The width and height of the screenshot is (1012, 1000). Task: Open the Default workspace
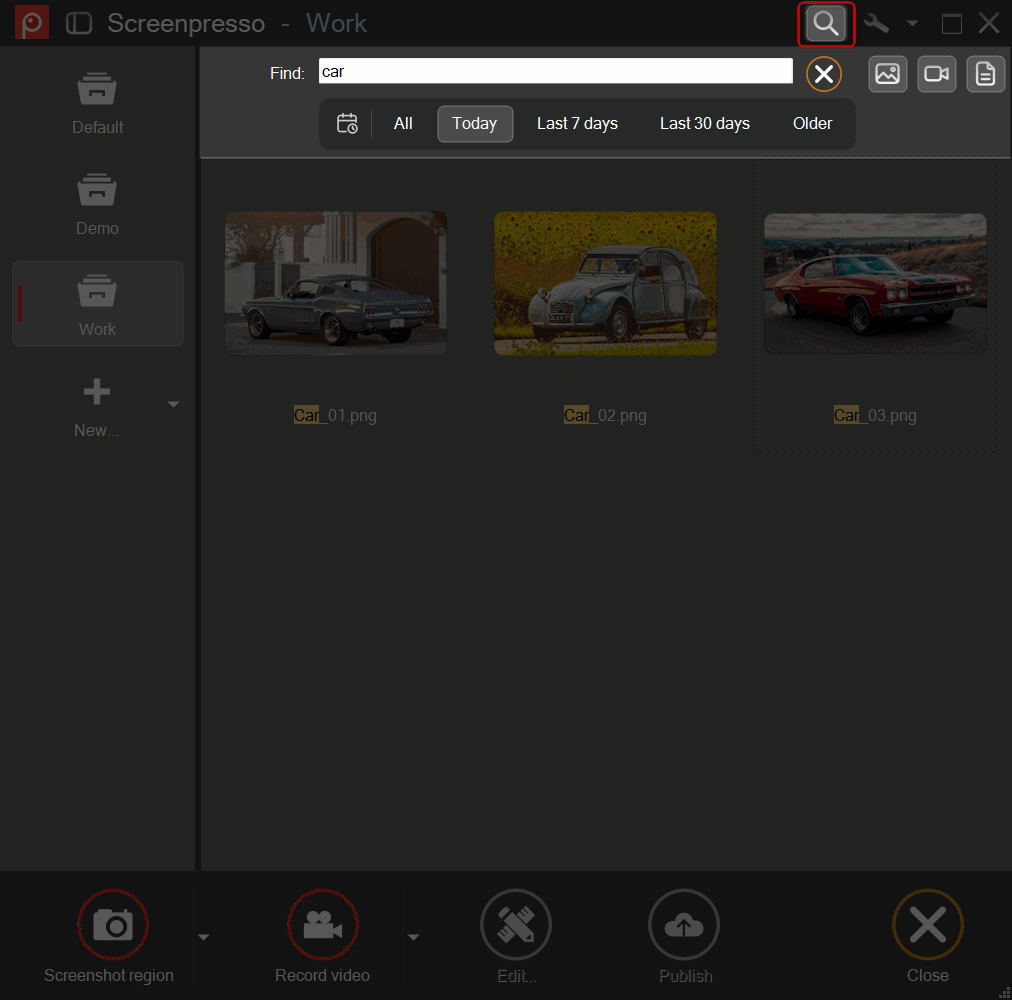pyautogui.click(x=97, y=104)
